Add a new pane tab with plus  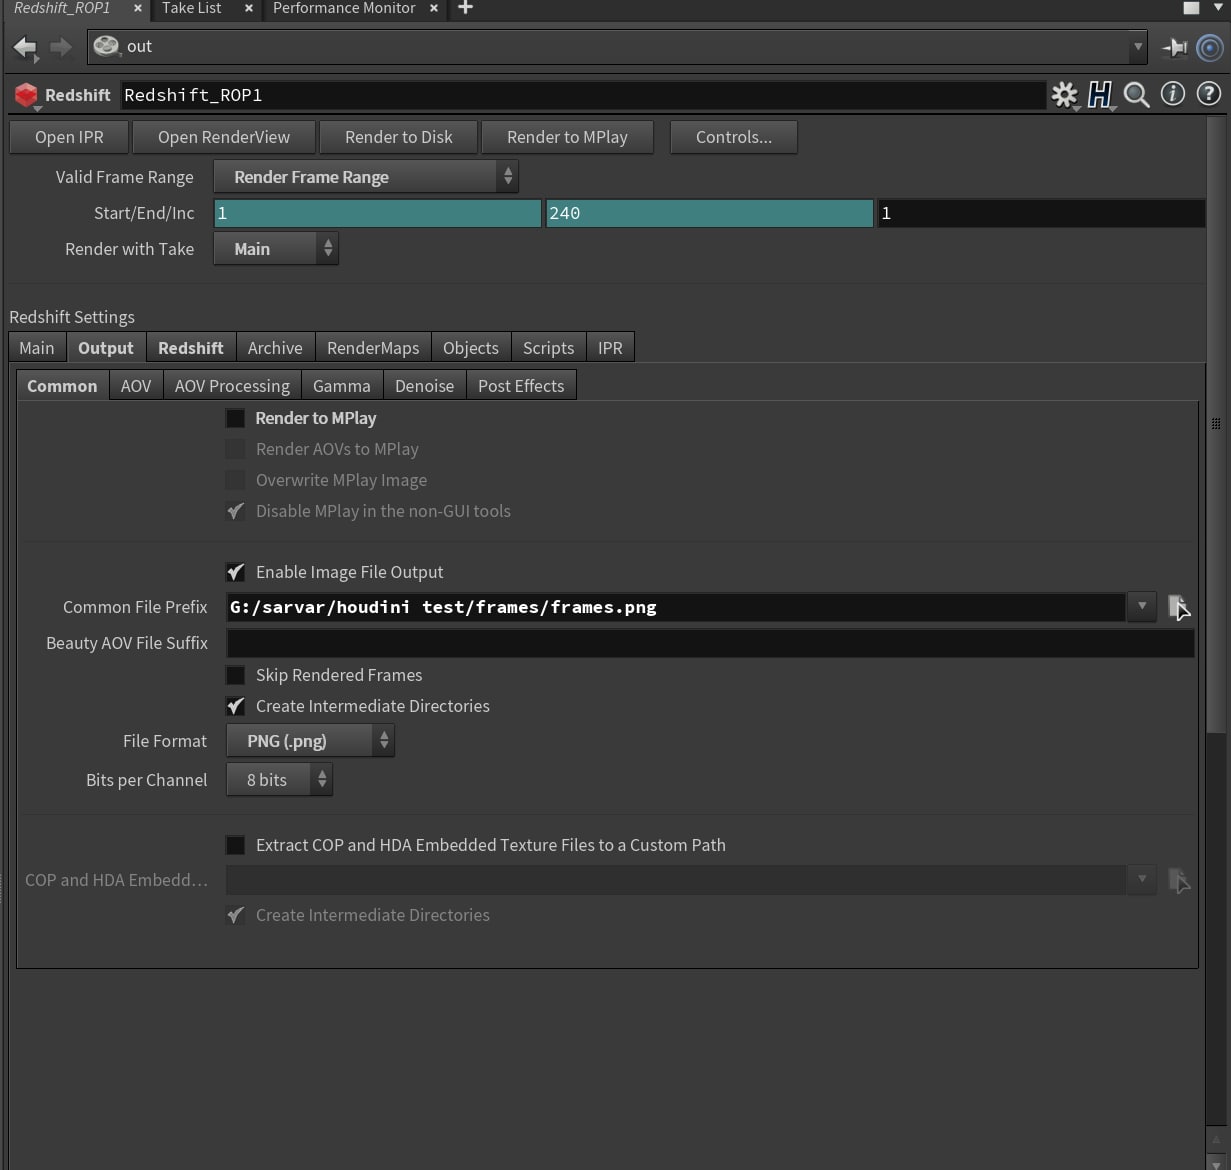point(465,8)
